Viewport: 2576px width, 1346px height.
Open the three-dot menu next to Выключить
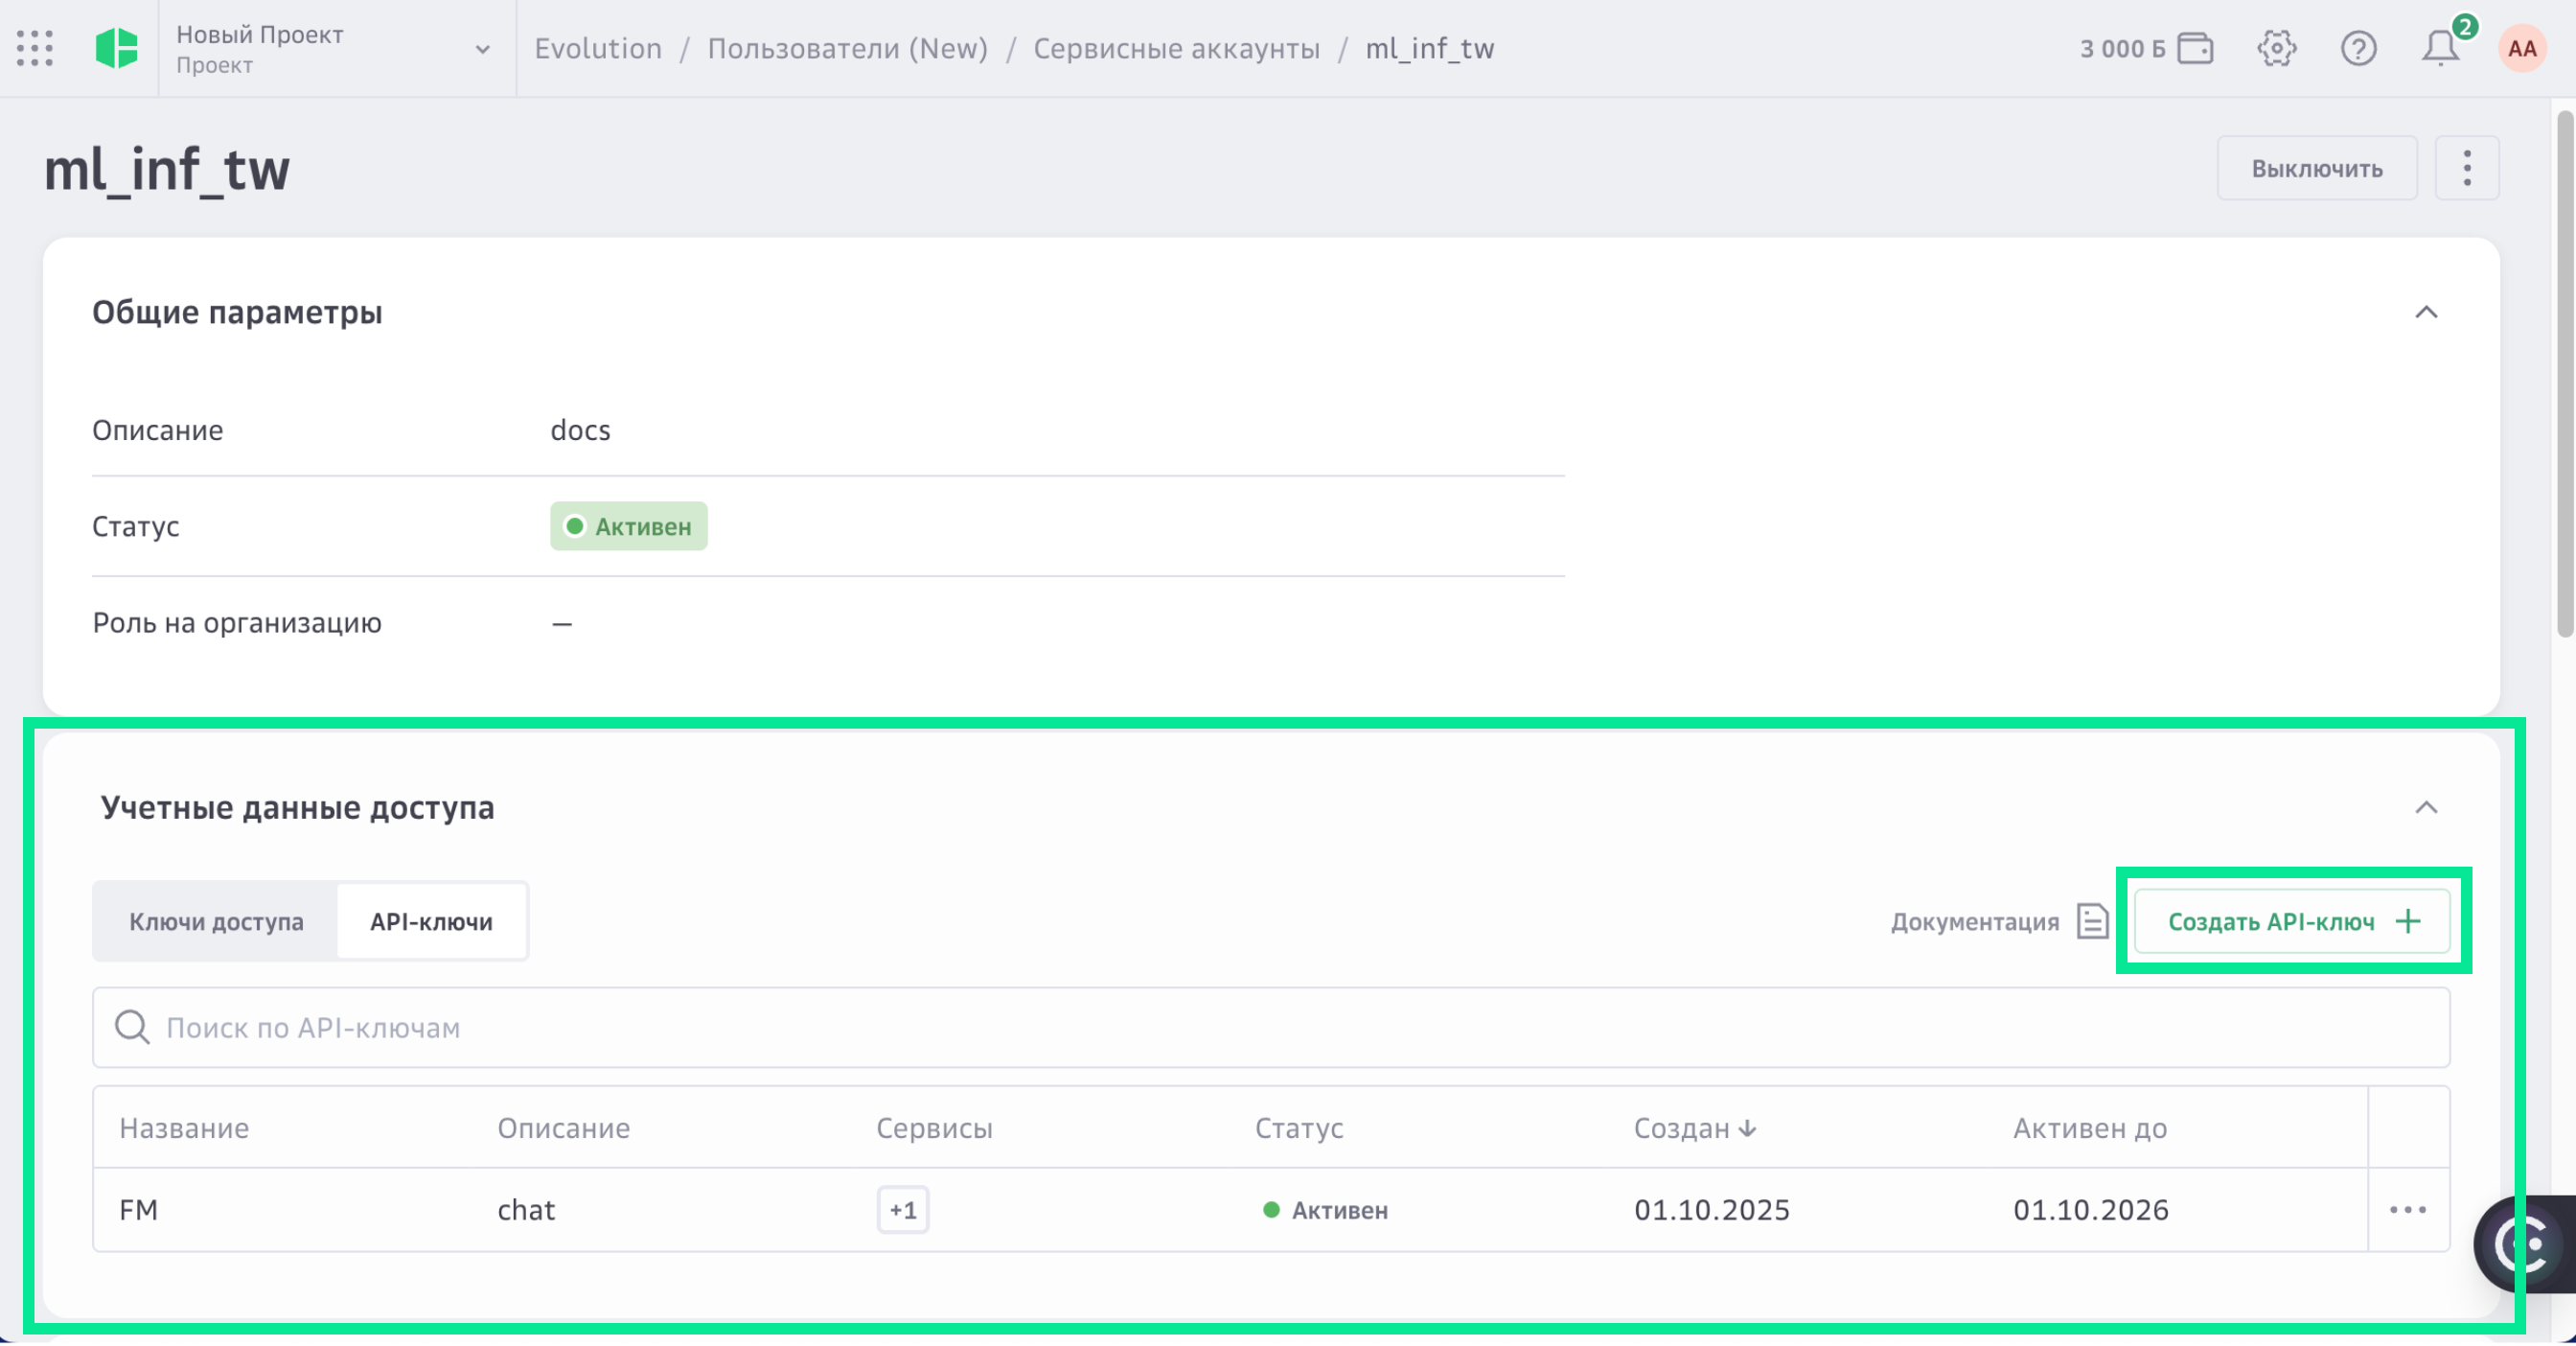pyautogui.click(x=2466, y=168)
